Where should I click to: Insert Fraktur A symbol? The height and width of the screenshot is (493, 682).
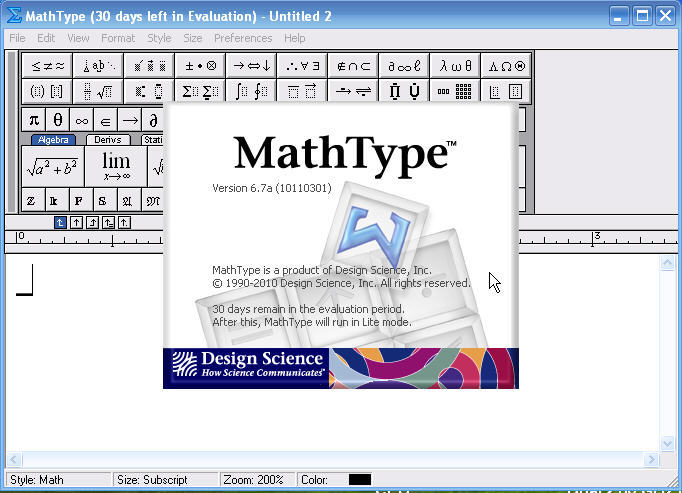pos(129,201)
